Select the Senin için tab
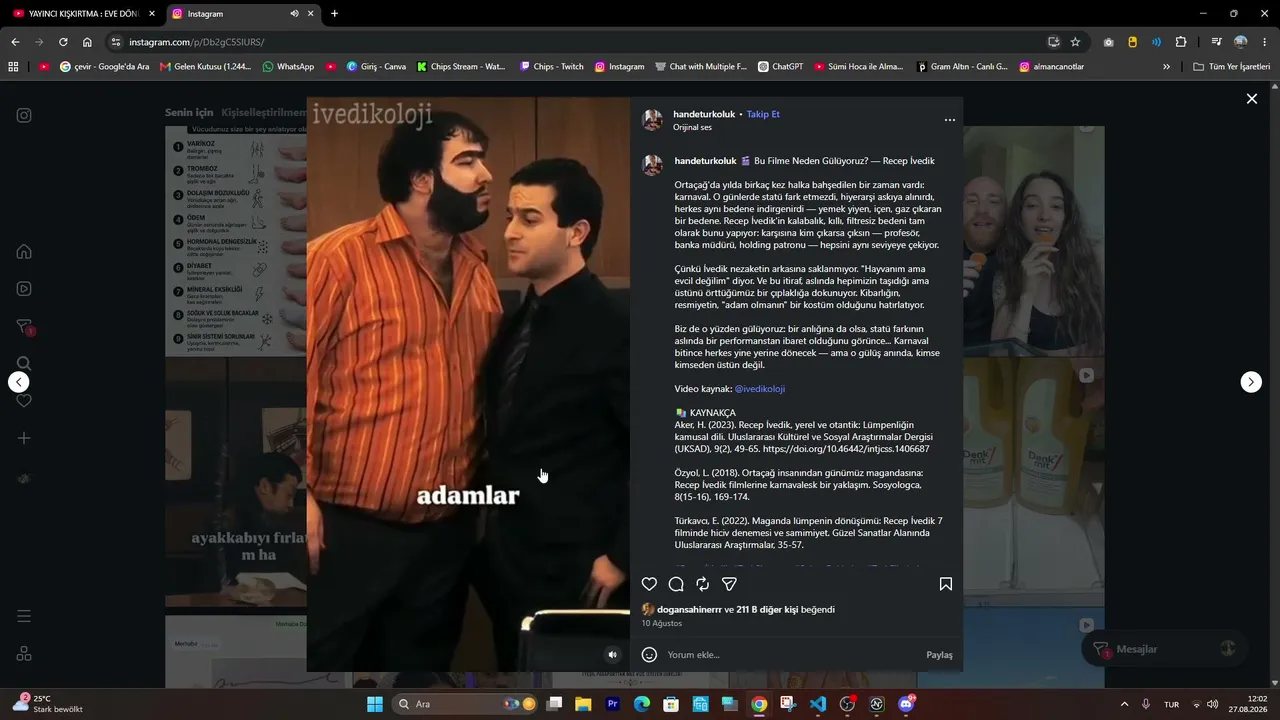The image size is (1280, 720). coord(189,113)
